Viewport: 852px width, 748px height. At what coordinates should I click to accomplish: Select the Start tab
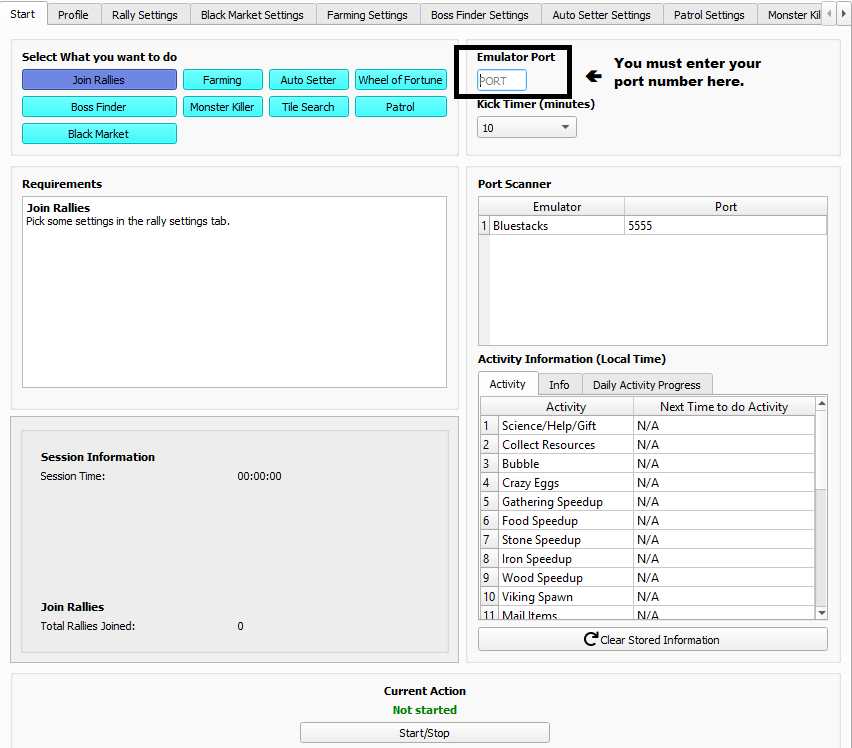pyautogui.click(x=23, y=14)
